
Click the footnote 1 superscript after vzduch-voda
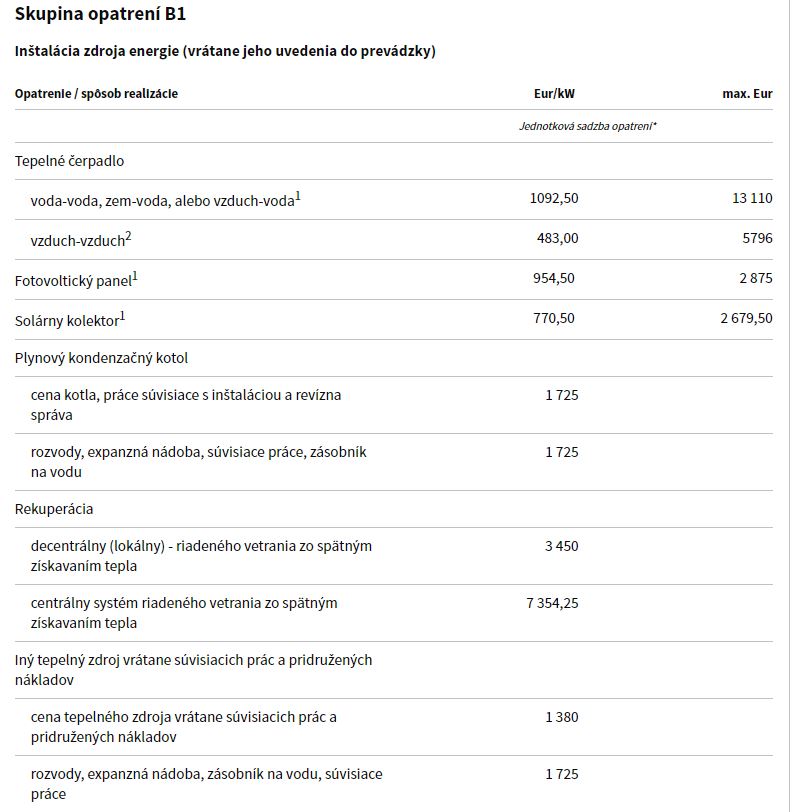click(298, 197)
